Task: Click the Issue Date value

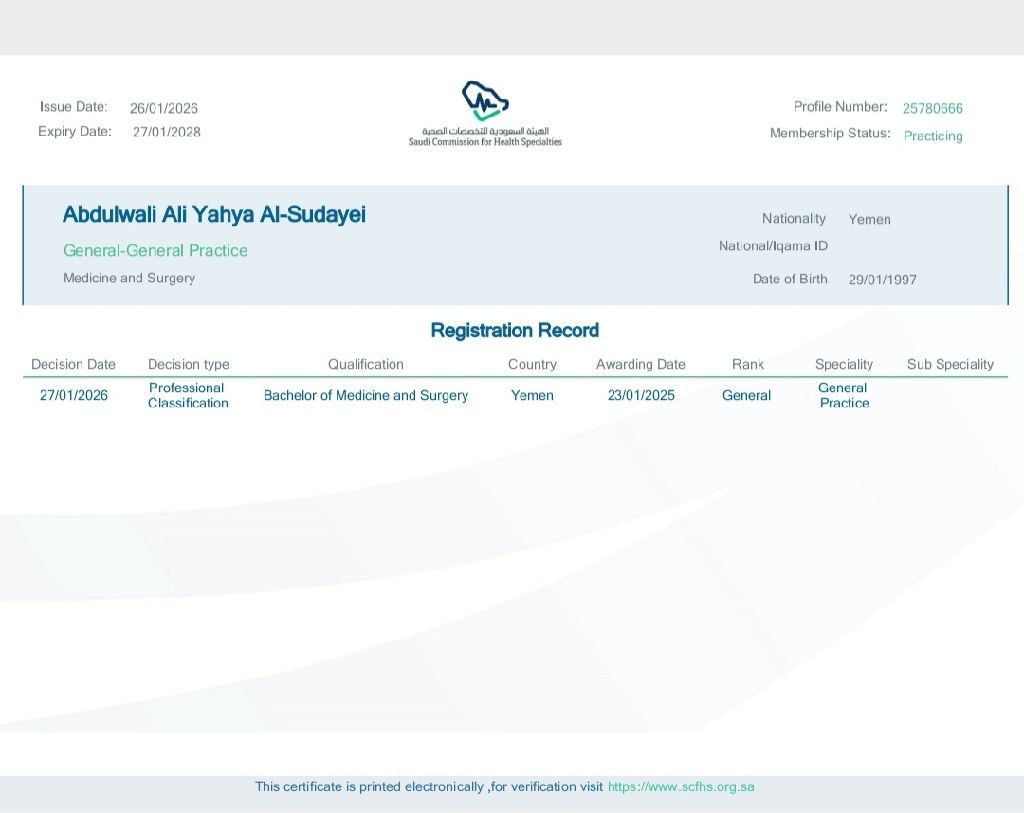Action: tap(163, 108)
